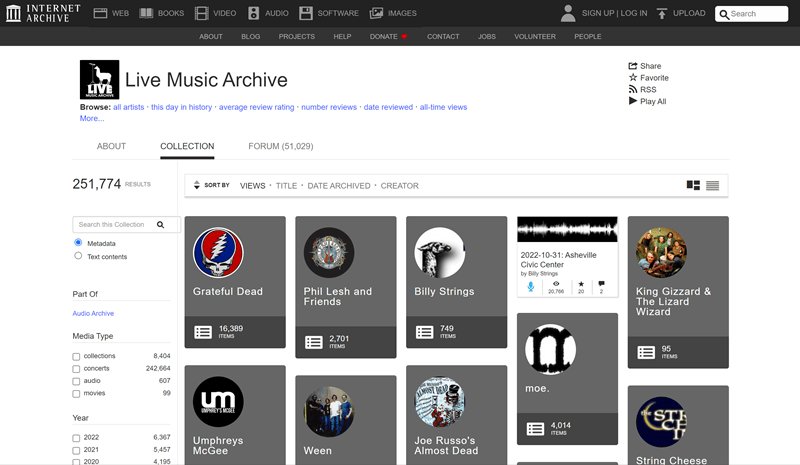Open the Audio Archive link

[x=93, y=313]
